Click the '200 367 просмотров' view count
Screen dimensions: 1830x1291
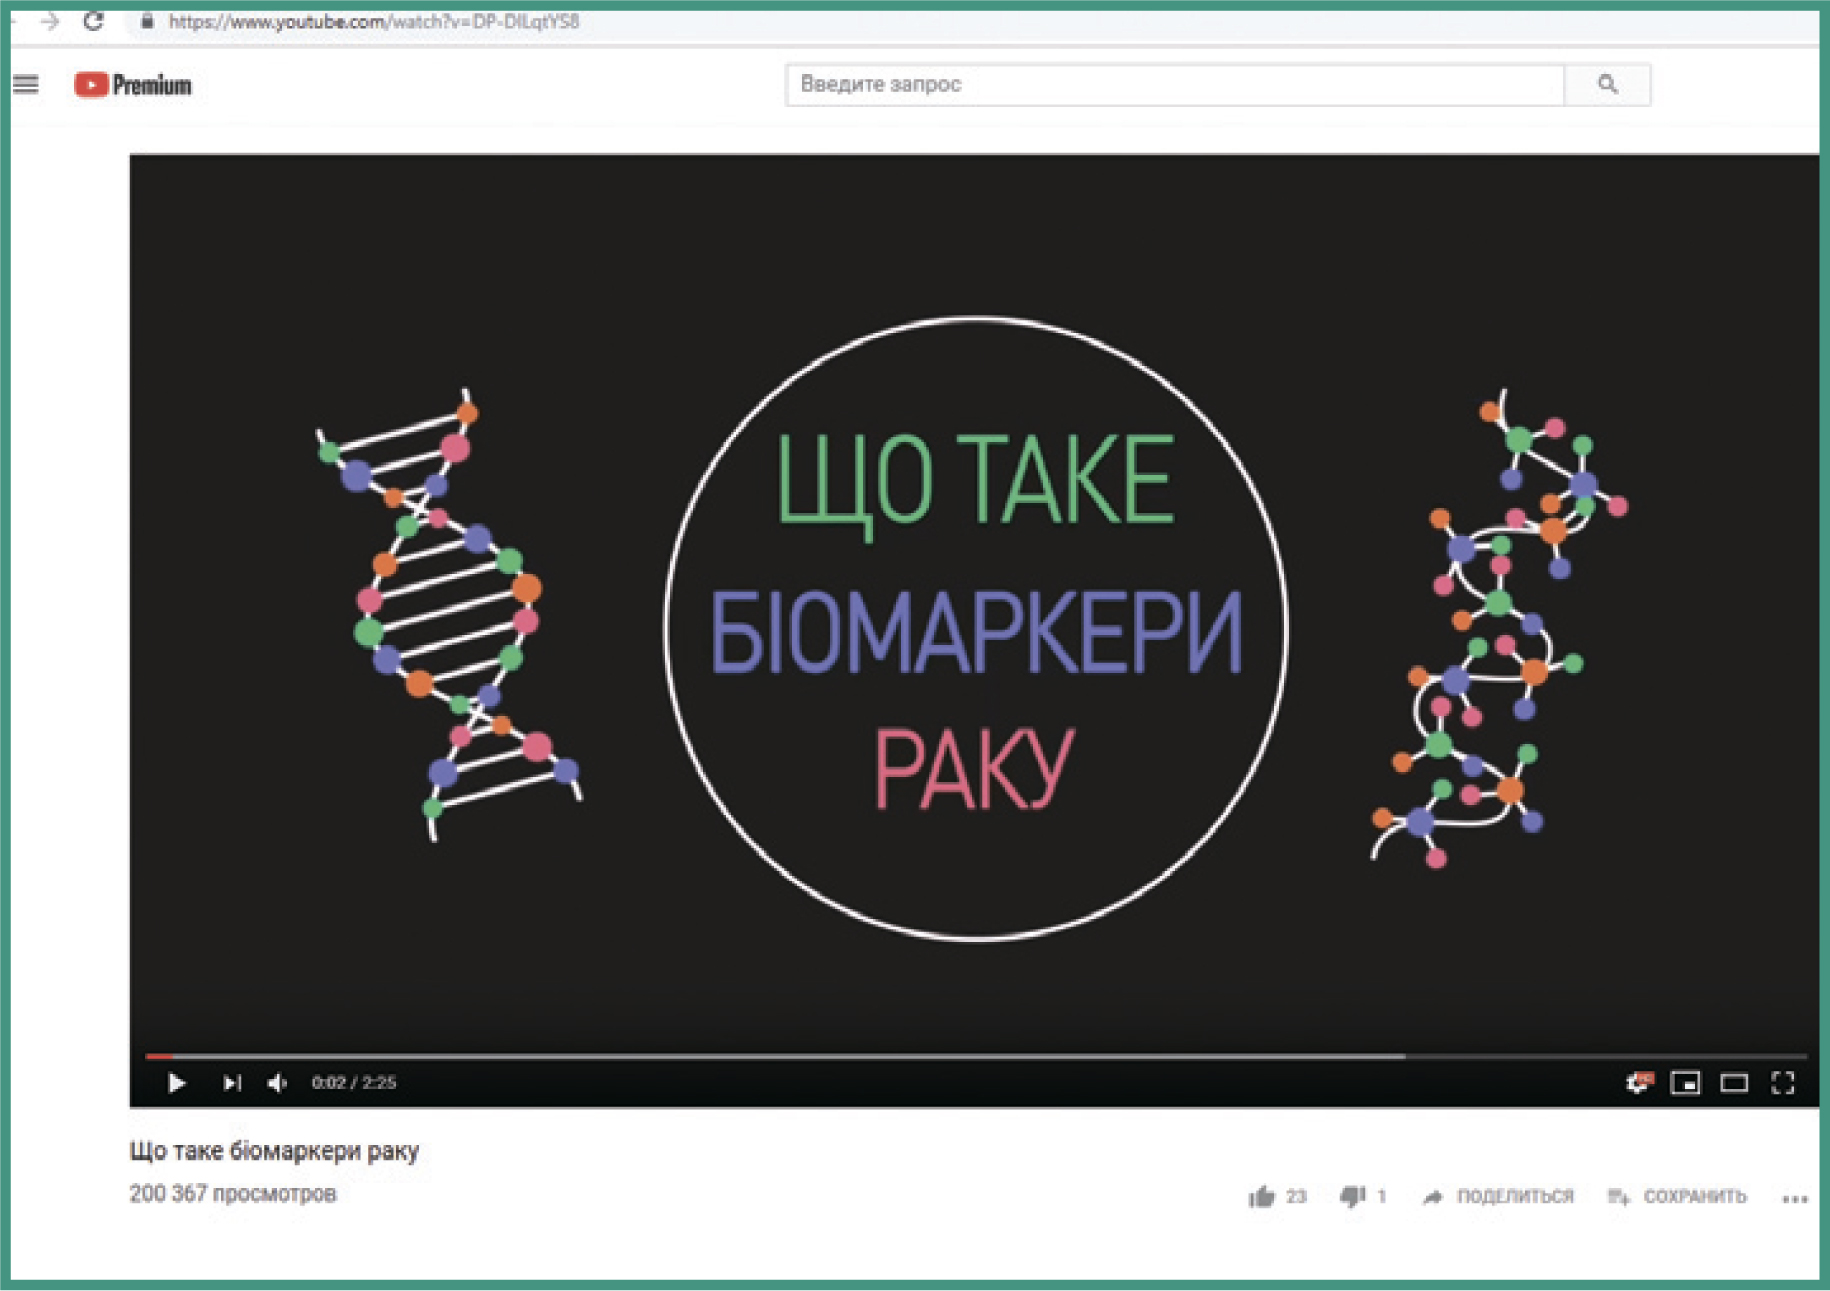(233, 1194)
